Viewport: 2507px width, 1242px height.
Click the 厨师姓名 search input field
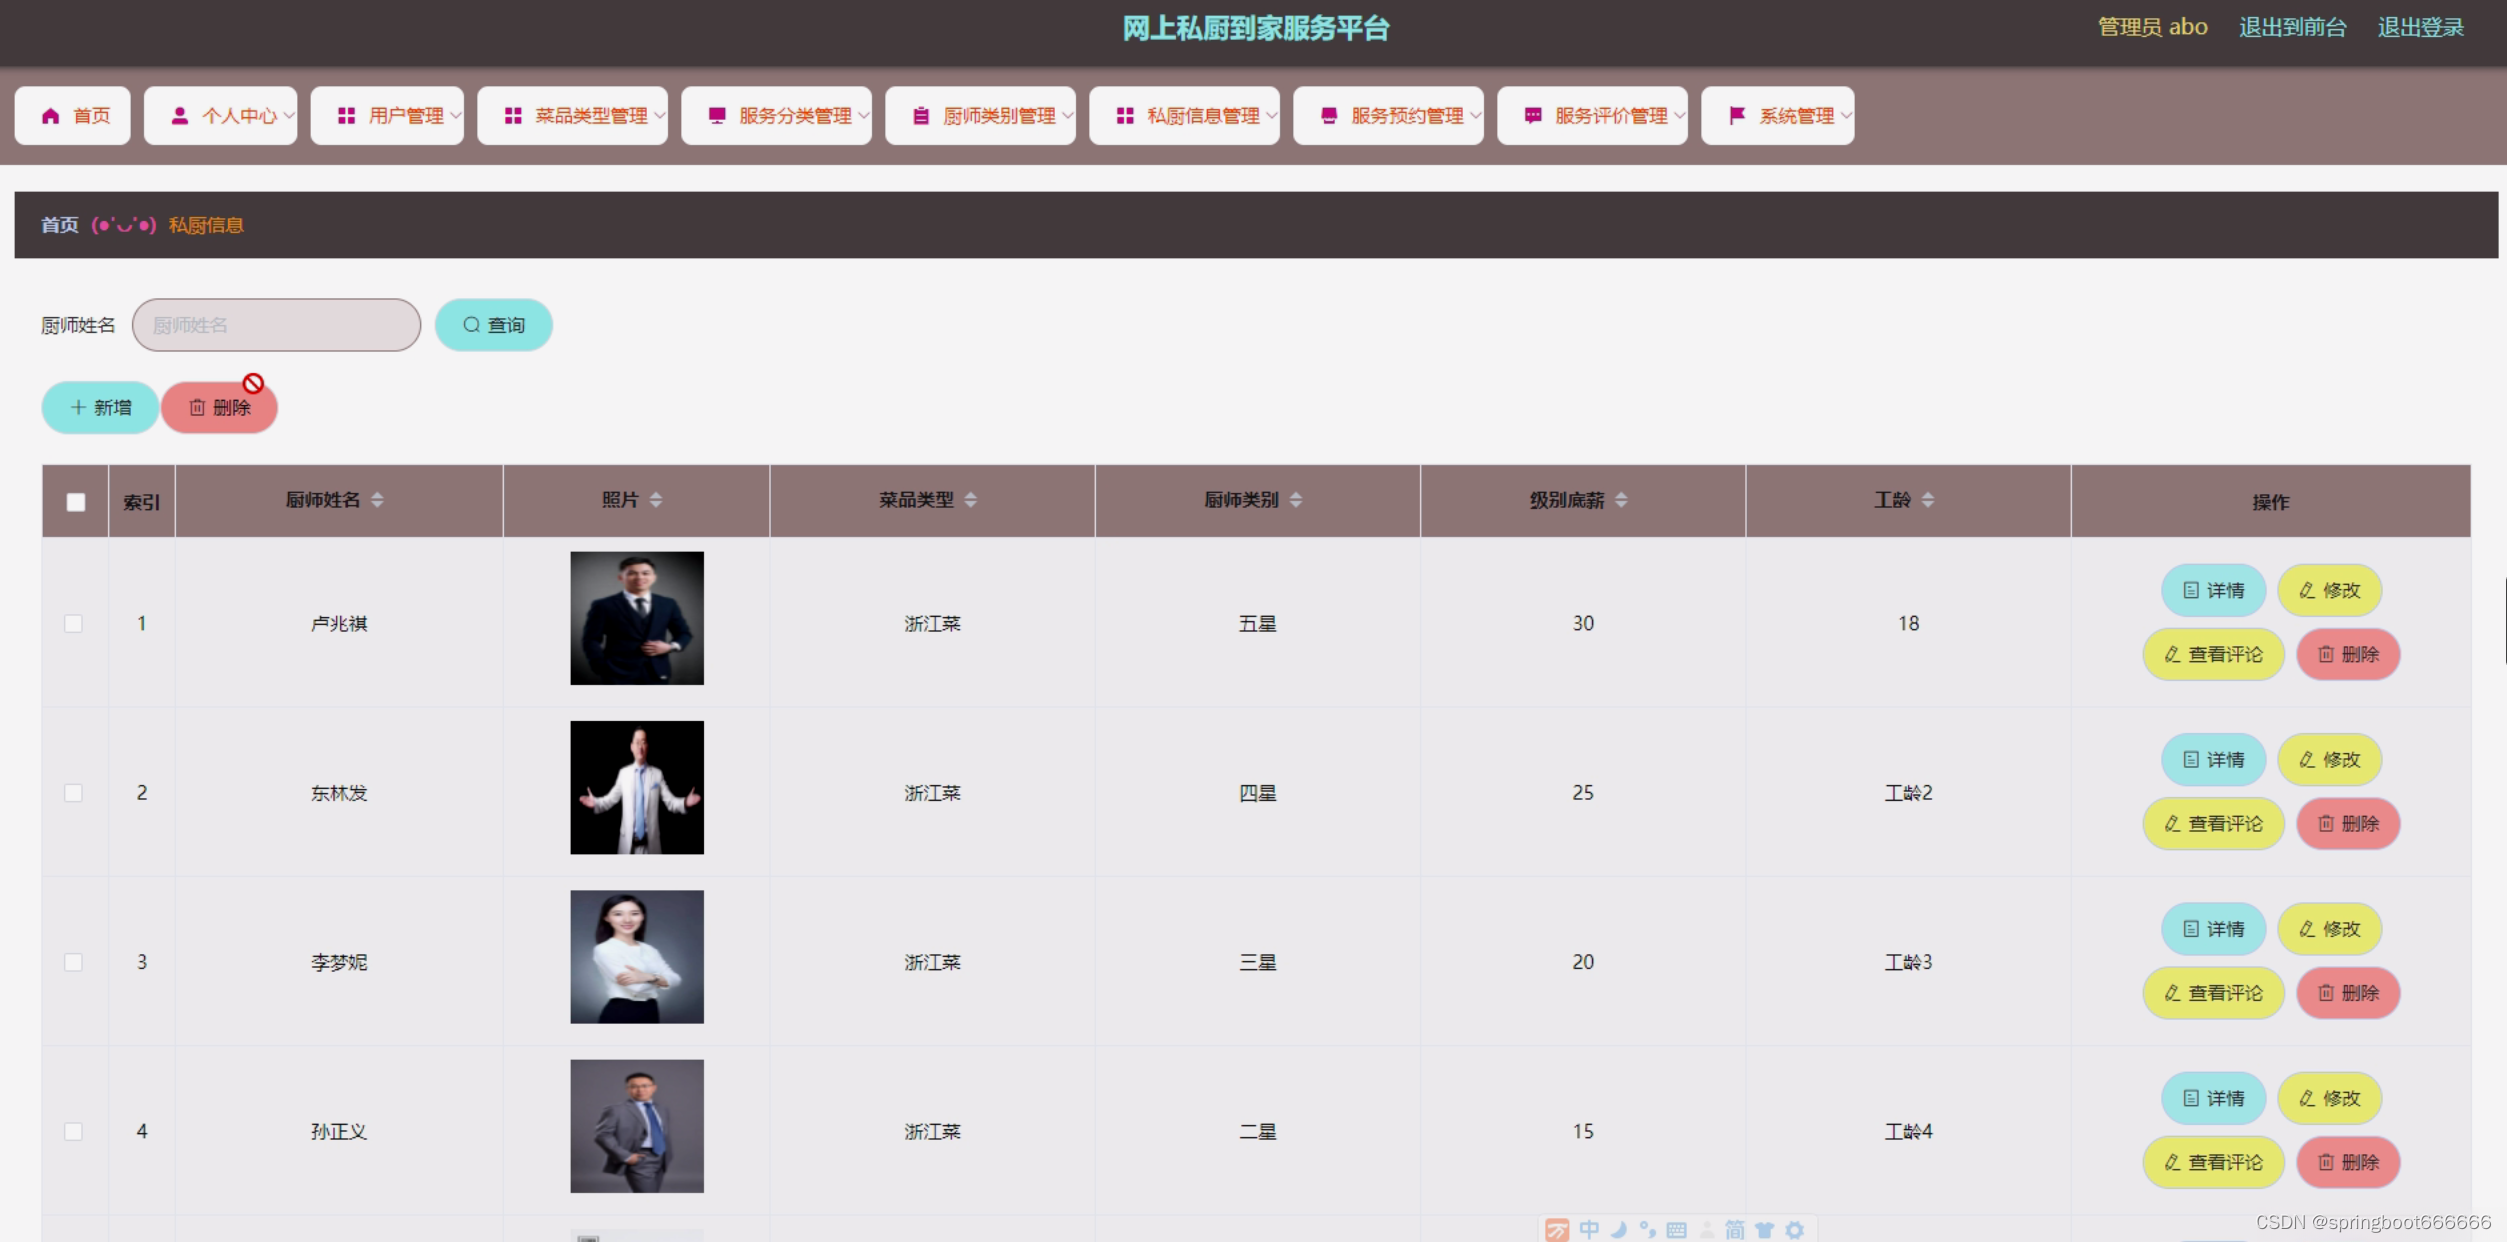tap(276, 325)
